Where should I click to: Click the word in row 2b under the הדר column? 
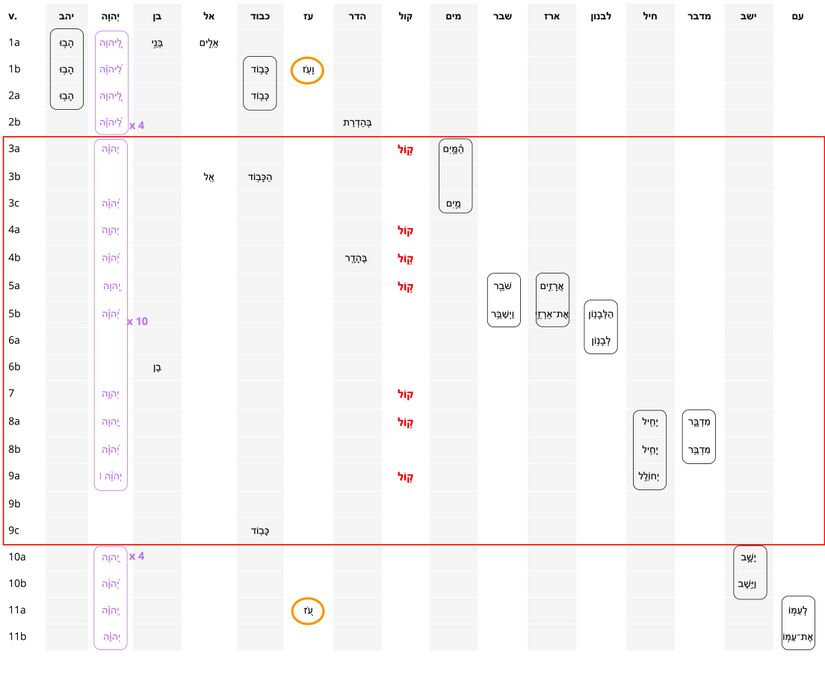pyautogui.click(x=356, y=123)
